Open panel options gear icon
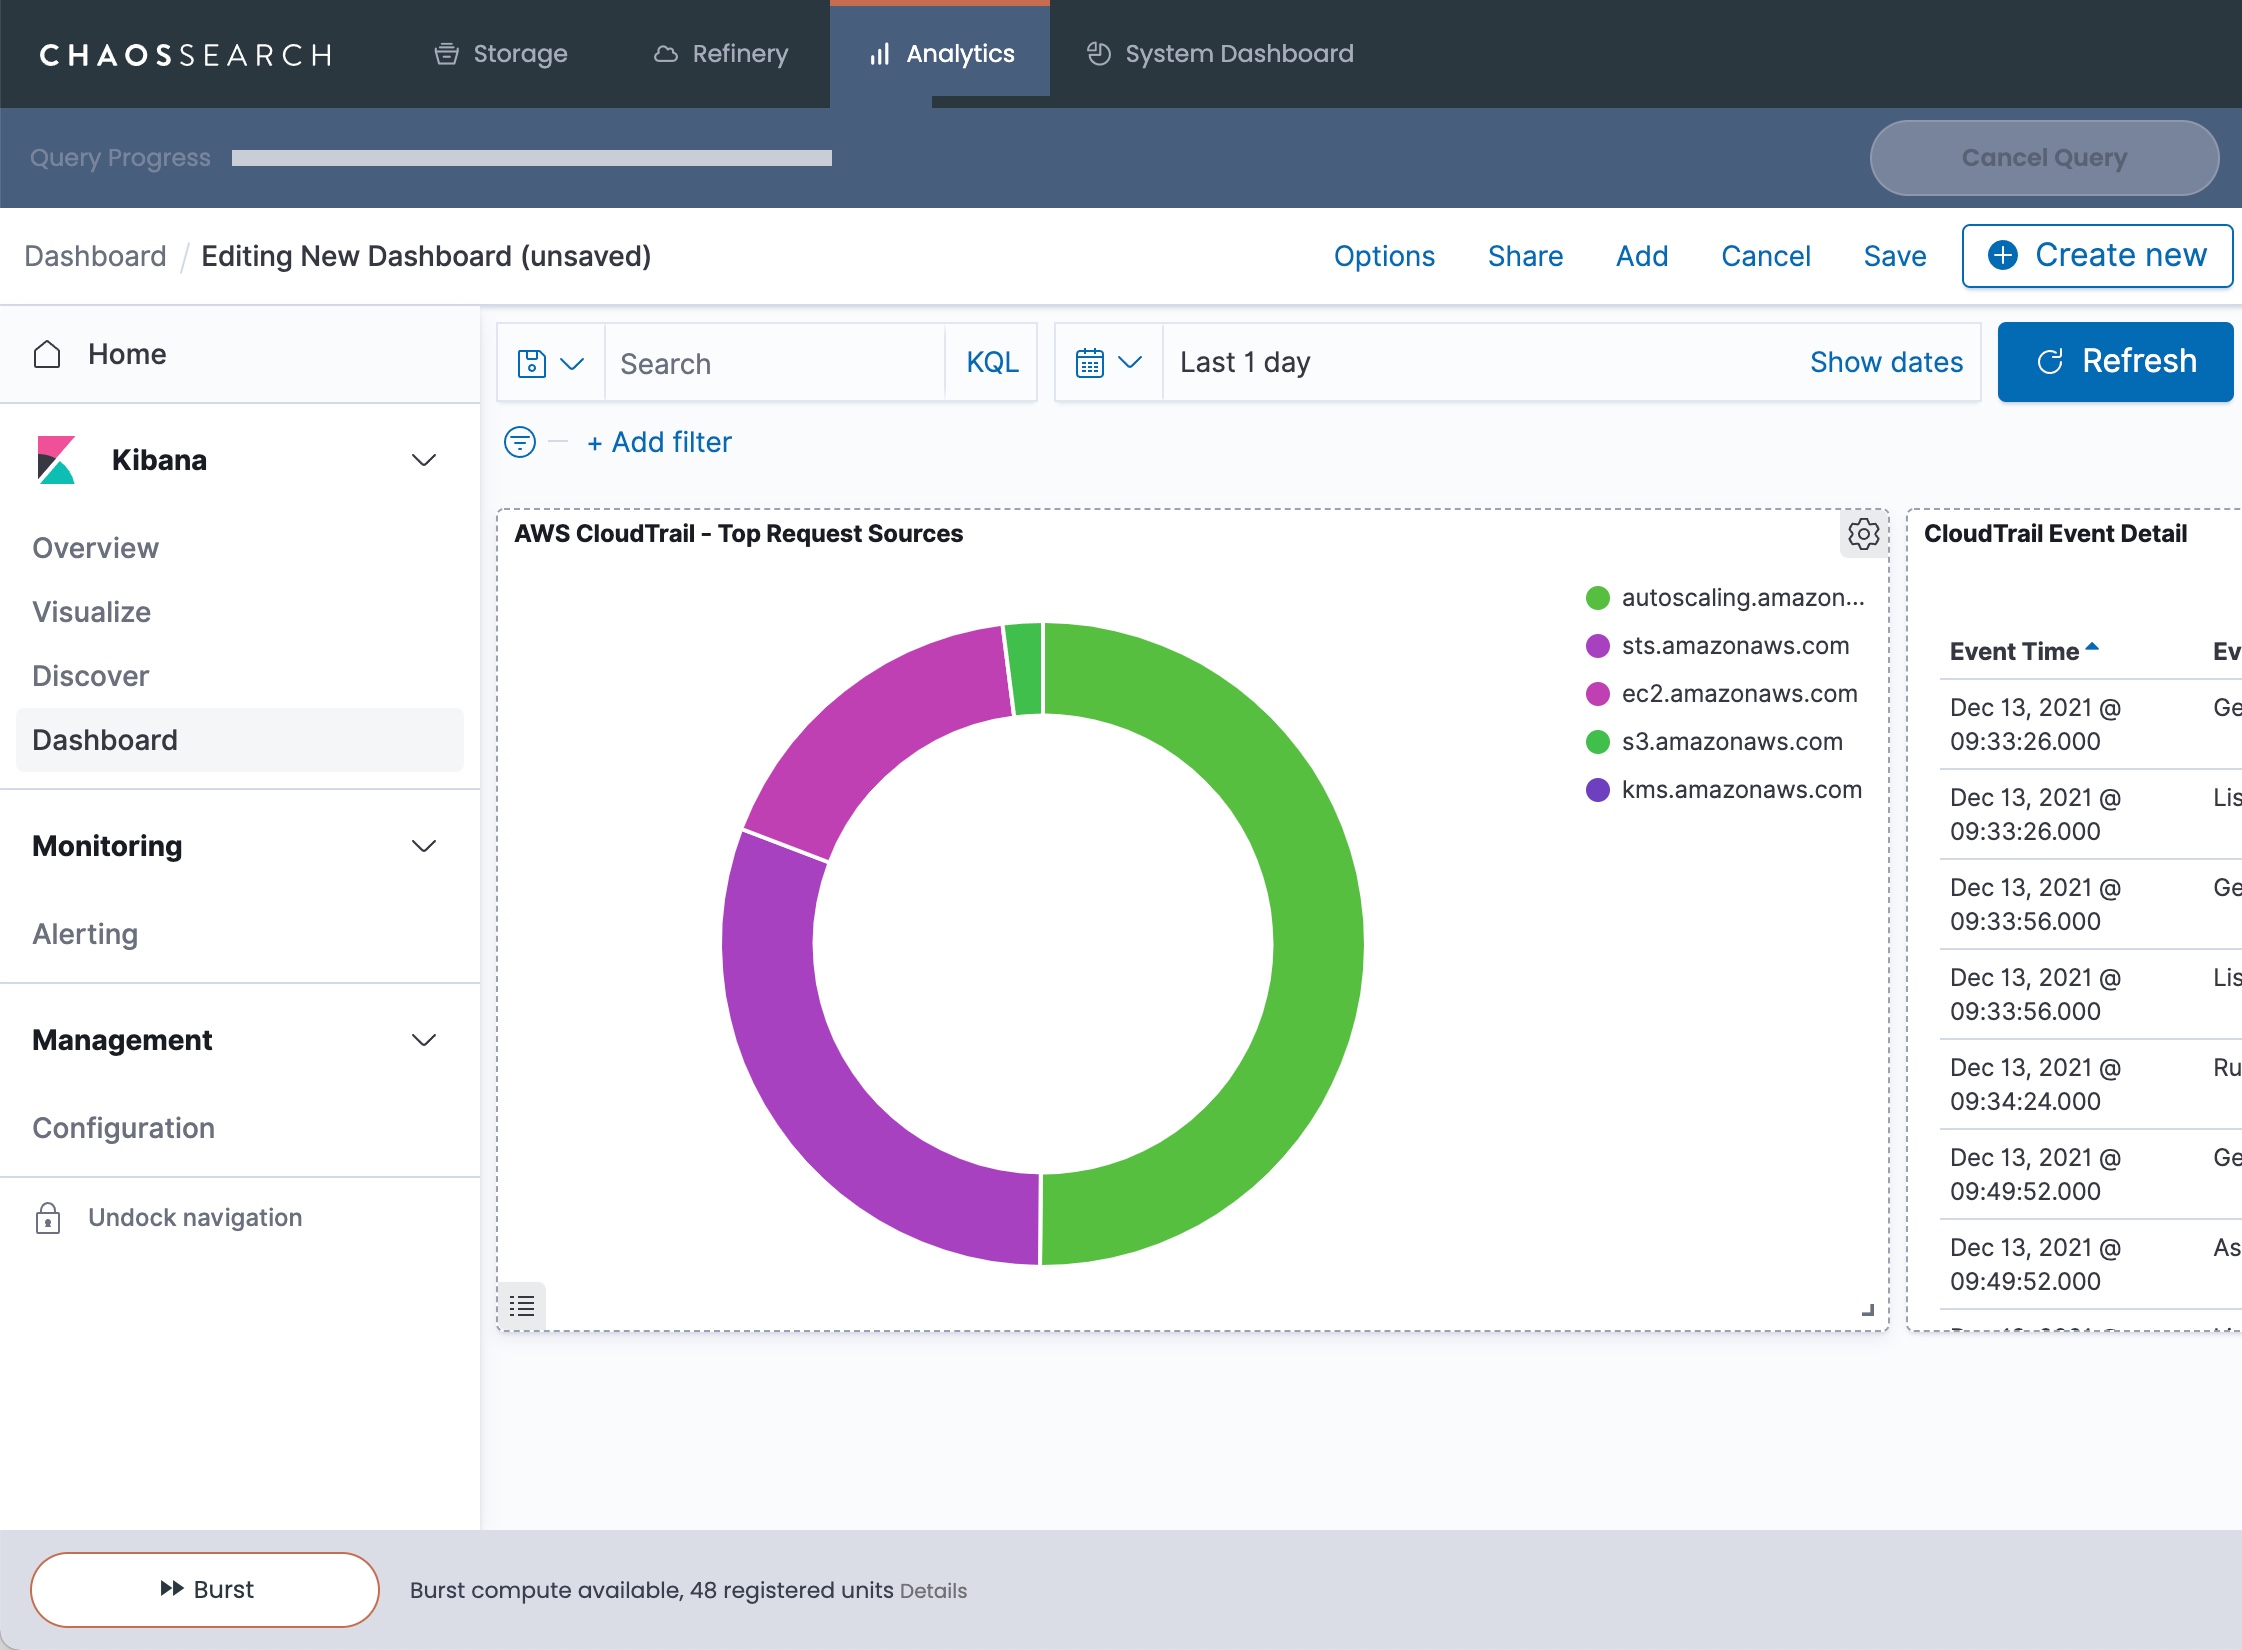 1864,534
